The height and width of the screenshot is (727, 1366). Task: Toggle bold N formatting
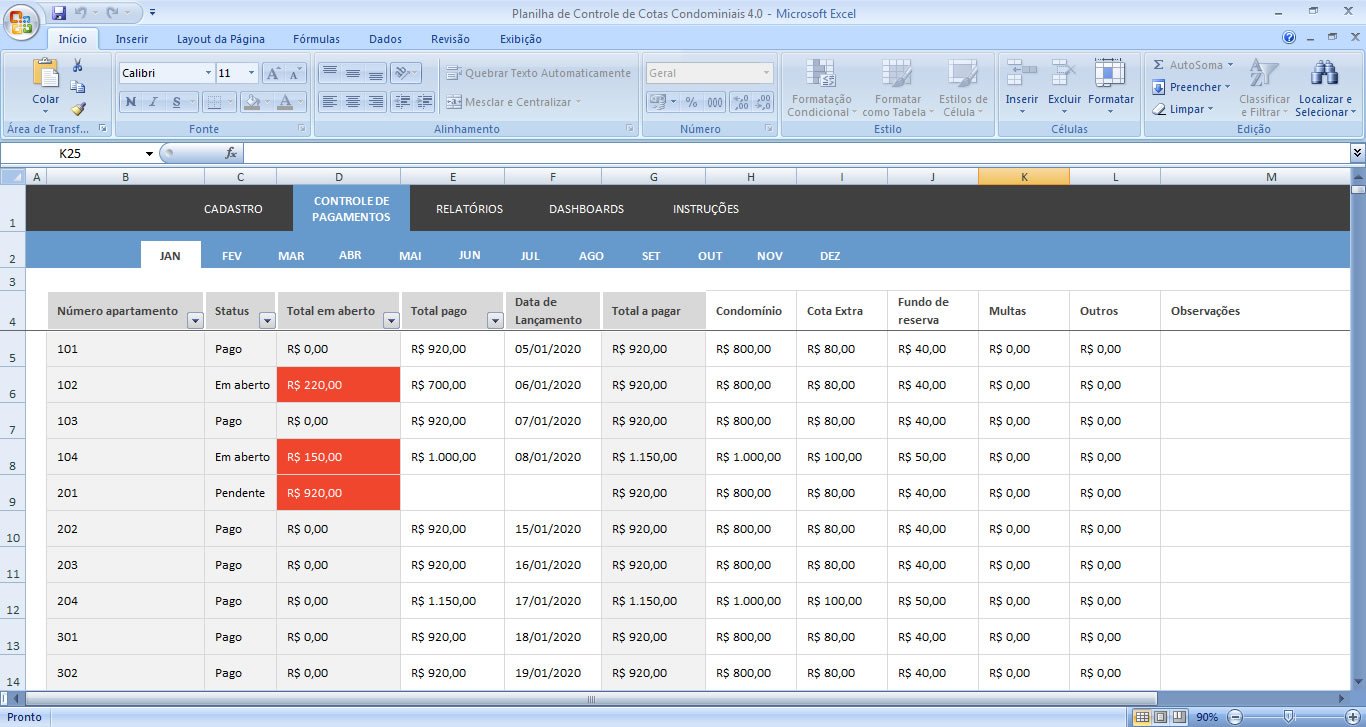130,102
